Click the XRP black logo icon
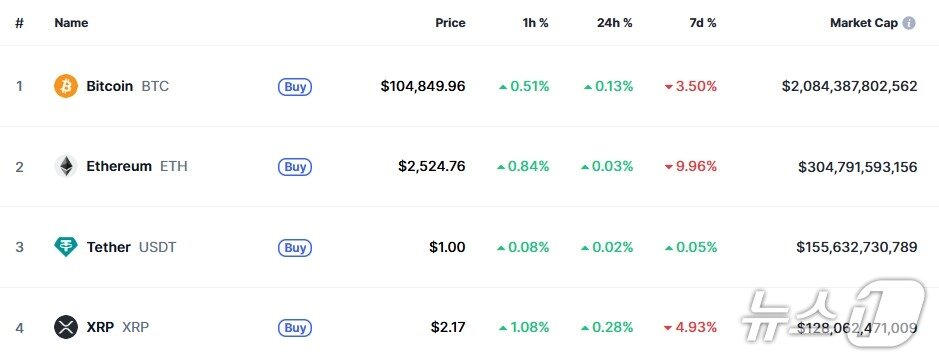 tap(66, 327)
